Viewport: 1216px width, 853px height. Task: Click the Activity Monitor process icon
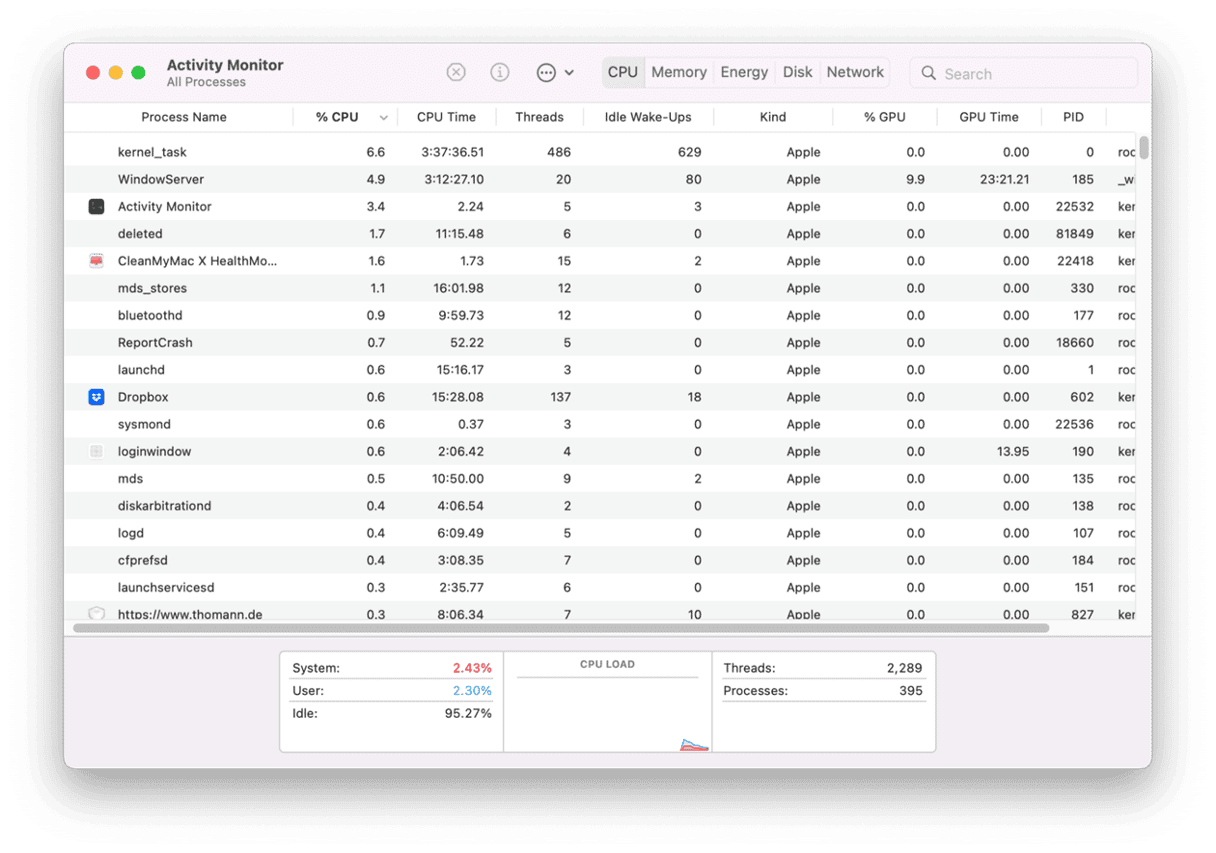pos(96,207)
